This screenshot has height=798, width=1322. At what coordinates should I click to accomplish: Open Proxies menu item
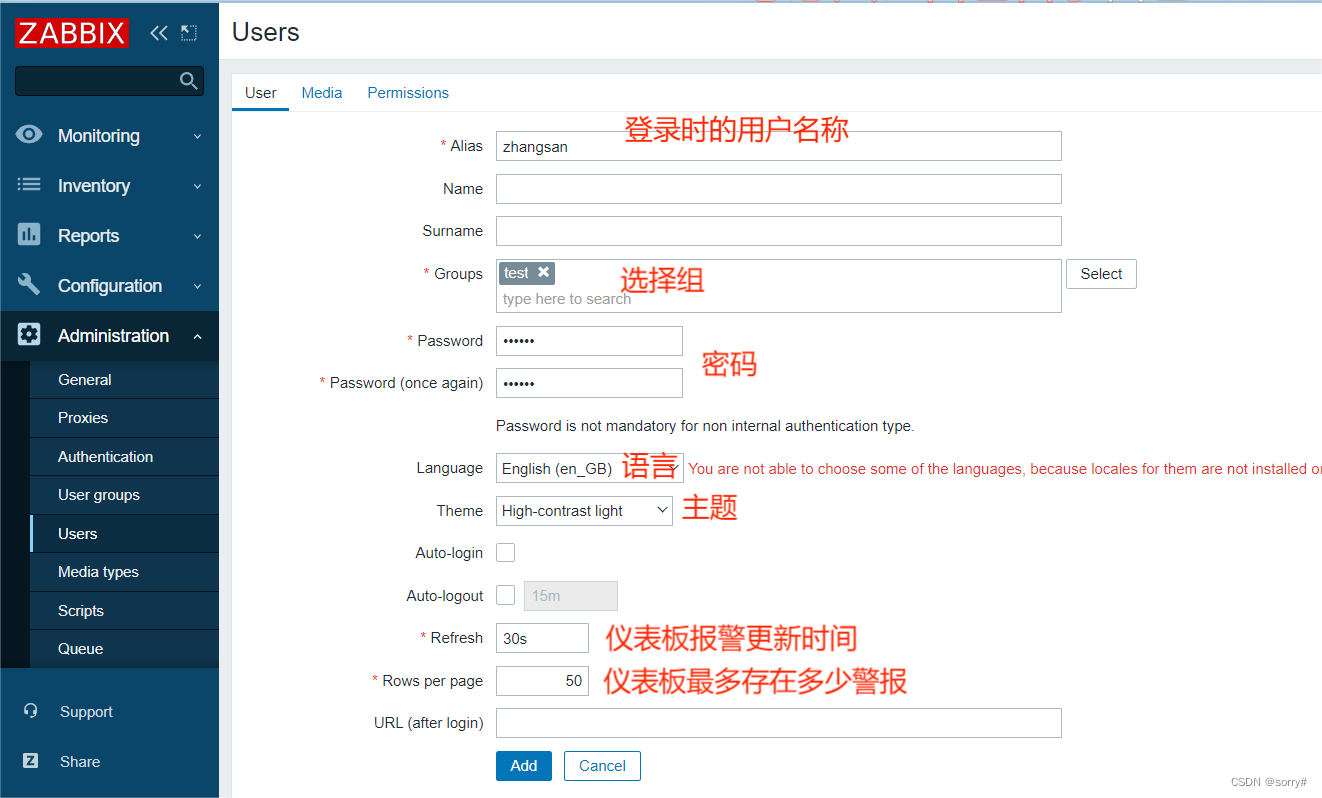pos(124,418)
